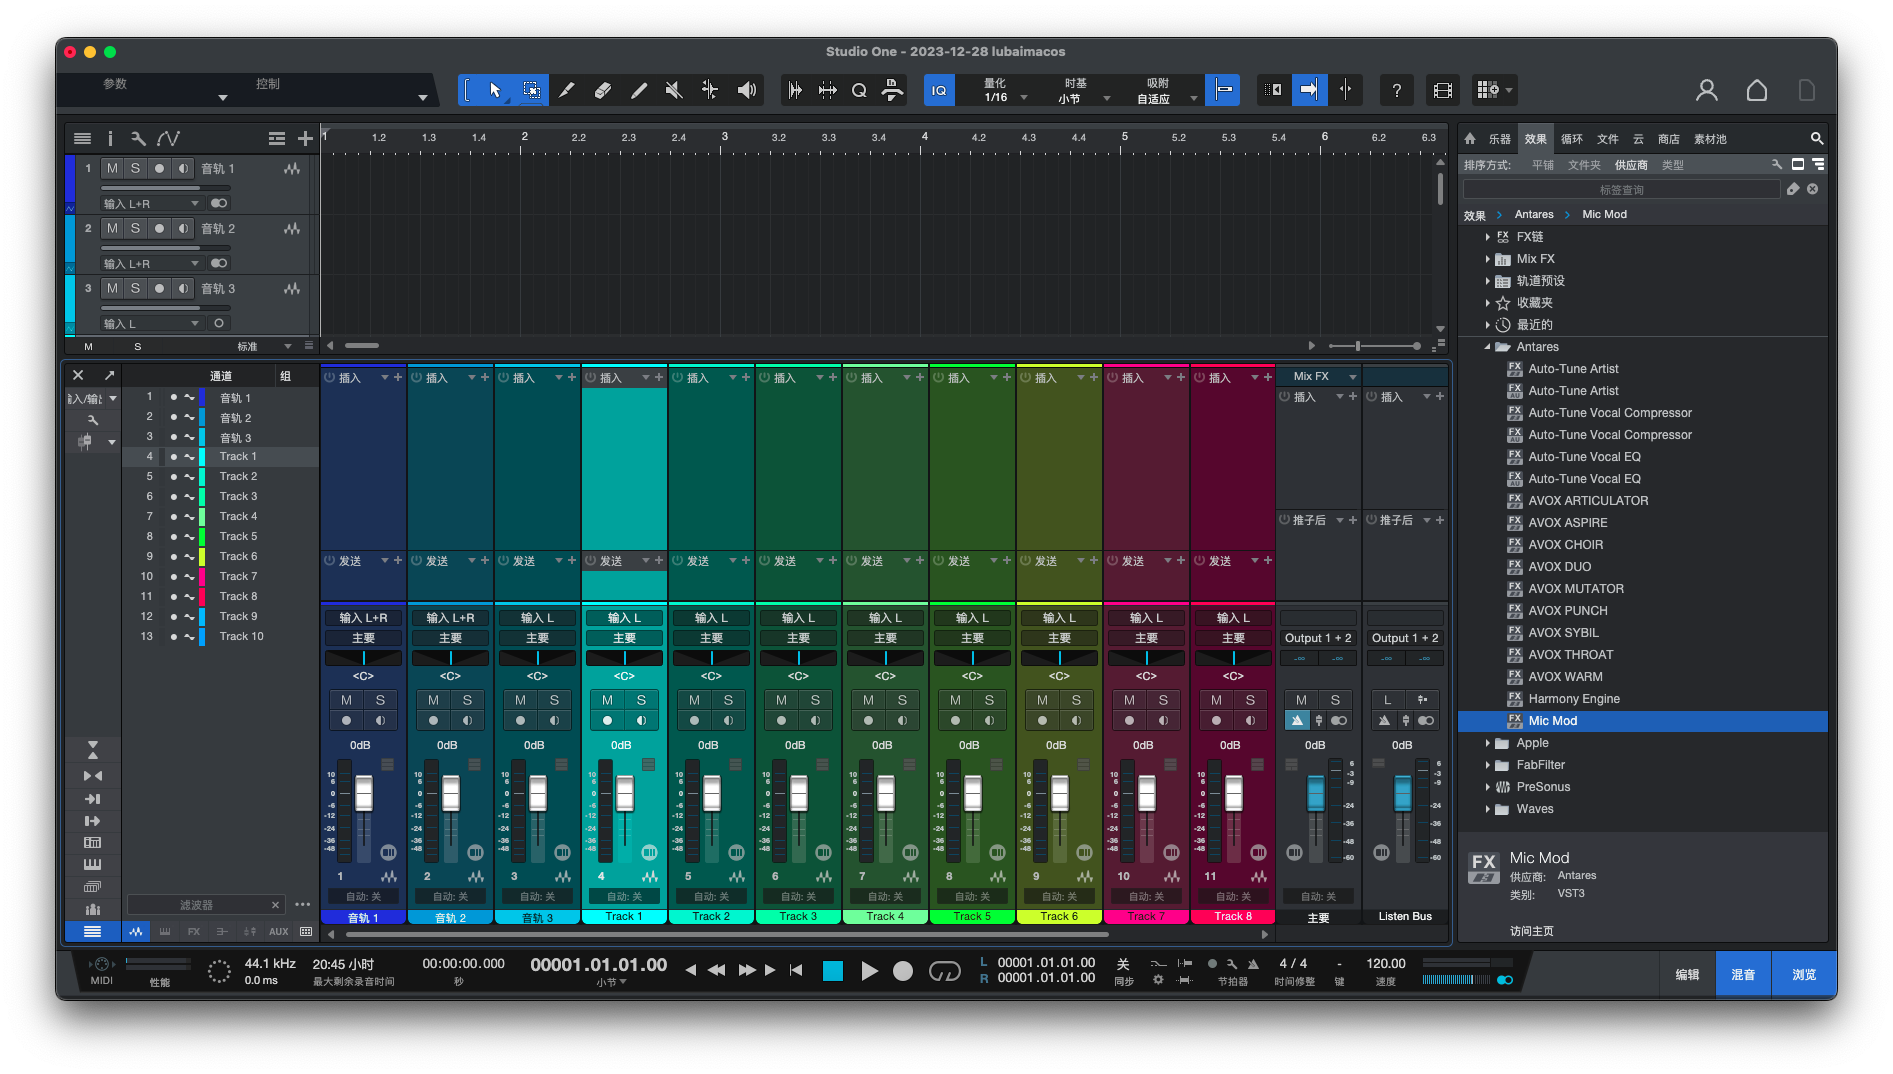Toggle the IQ quantize button
The image size is (1893, 1074).
939,90
